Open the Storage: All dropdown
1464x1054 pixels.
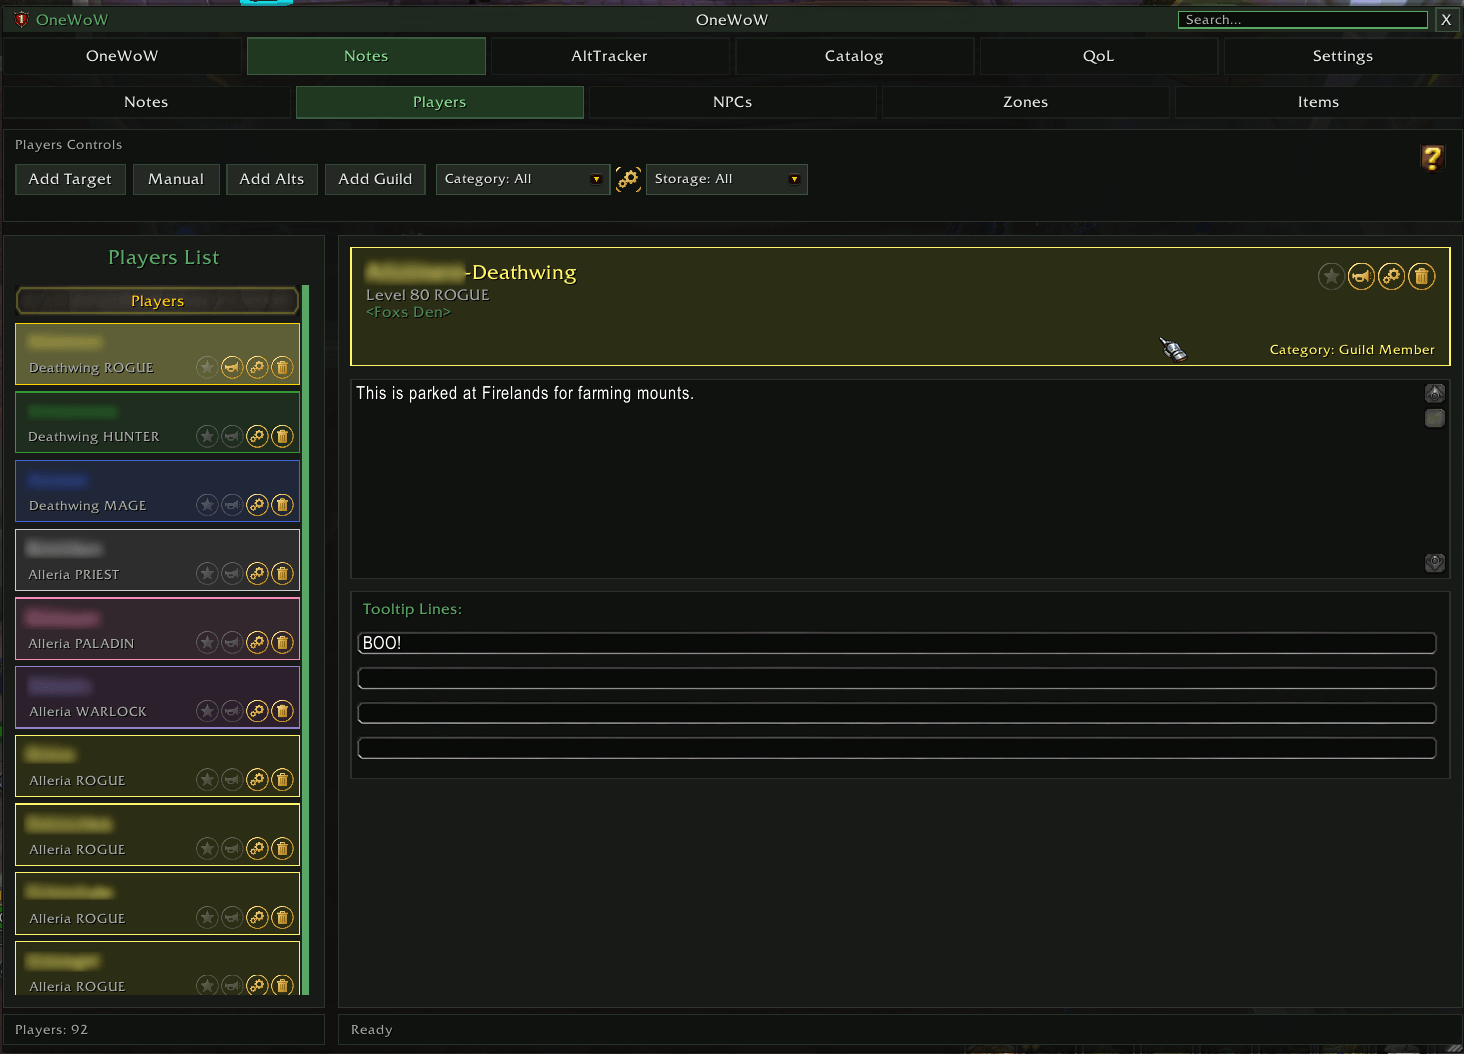click(727, 179)
